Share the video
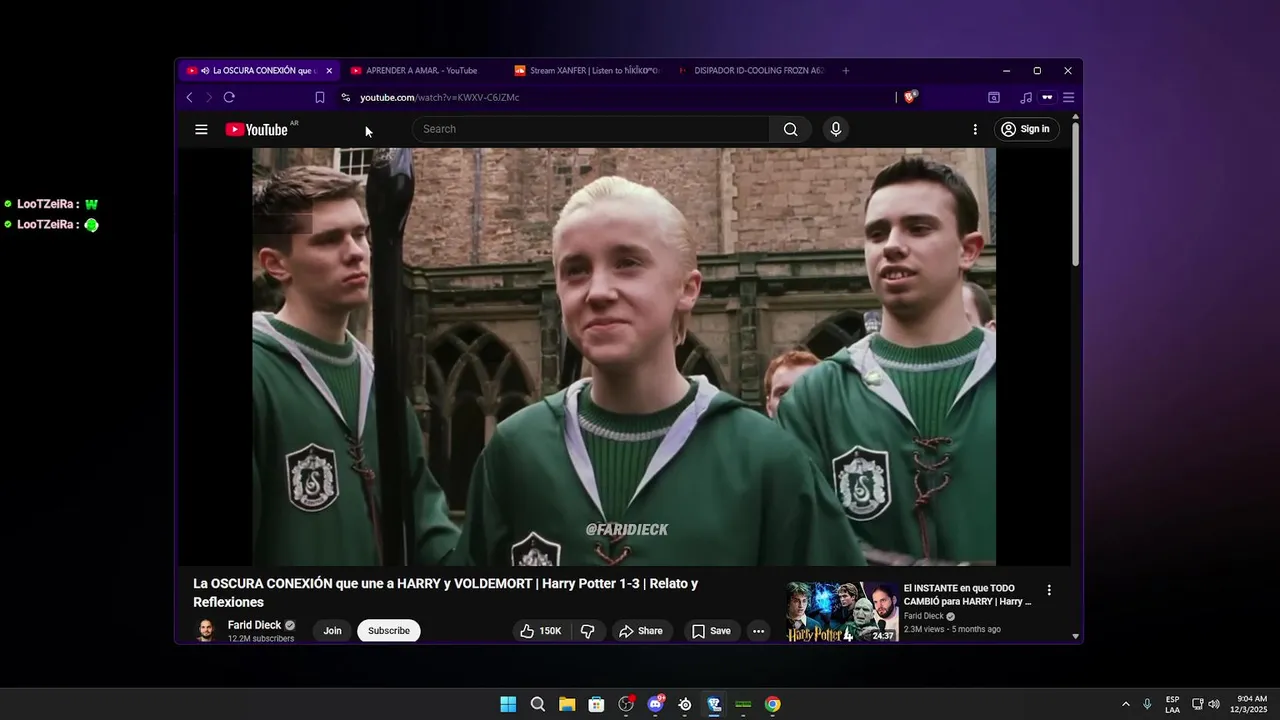Viewport: 1280px width, 720px height. point(641,631)
